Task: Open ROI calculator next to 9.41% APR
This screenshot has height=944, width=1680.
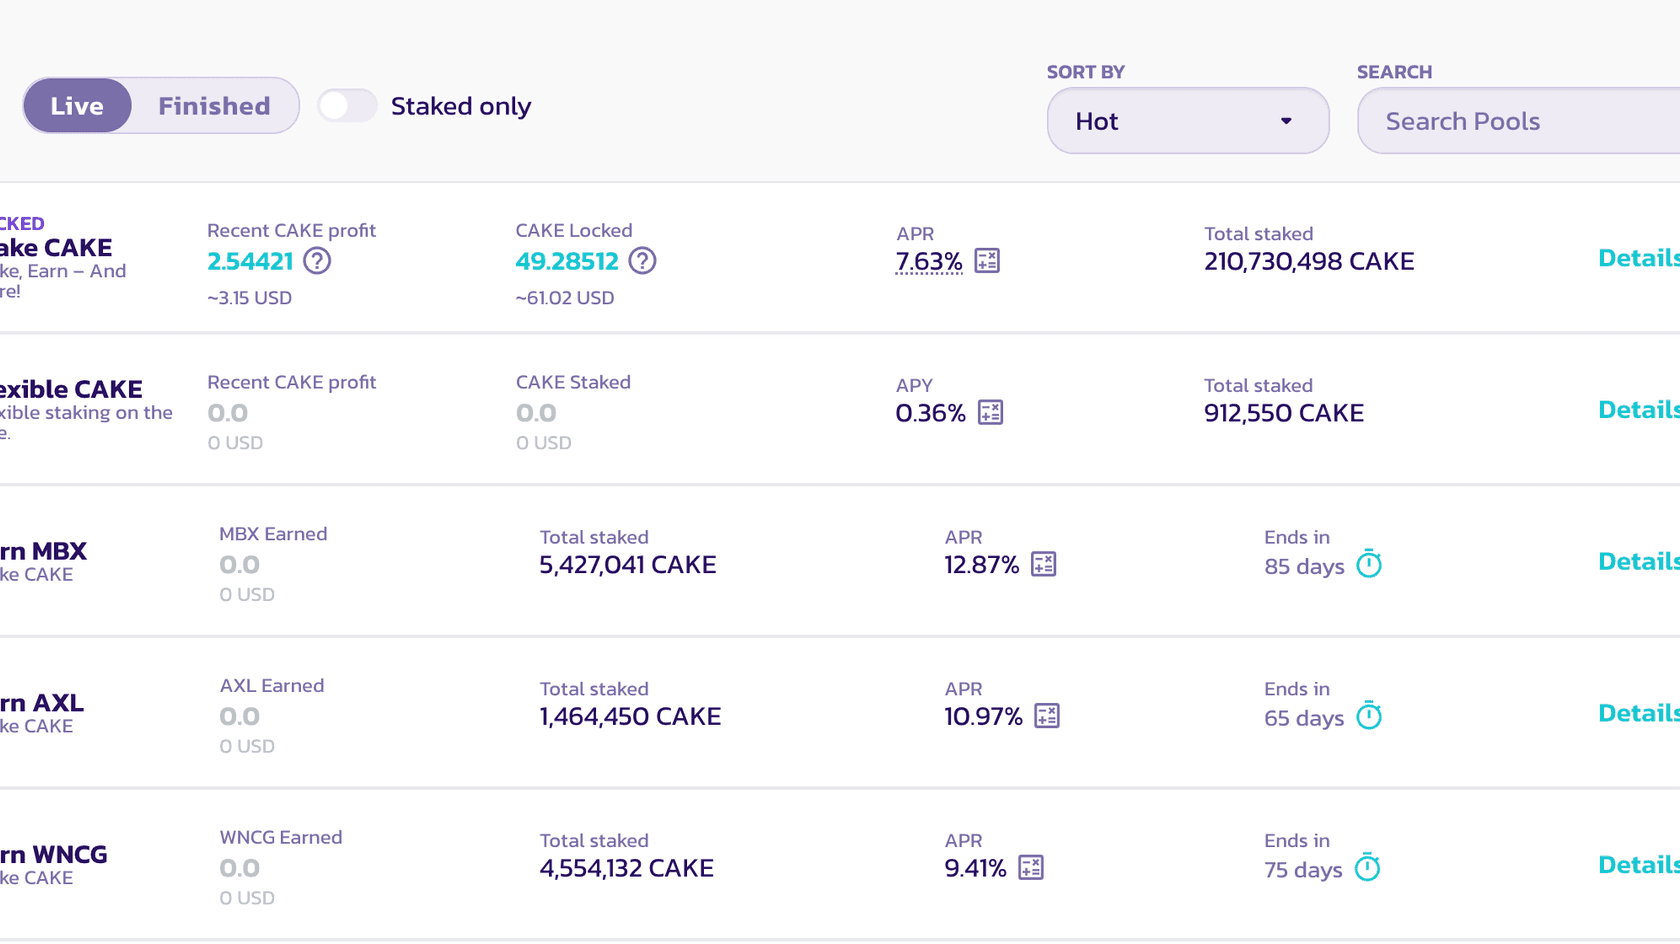Action: click(1031, 868)
